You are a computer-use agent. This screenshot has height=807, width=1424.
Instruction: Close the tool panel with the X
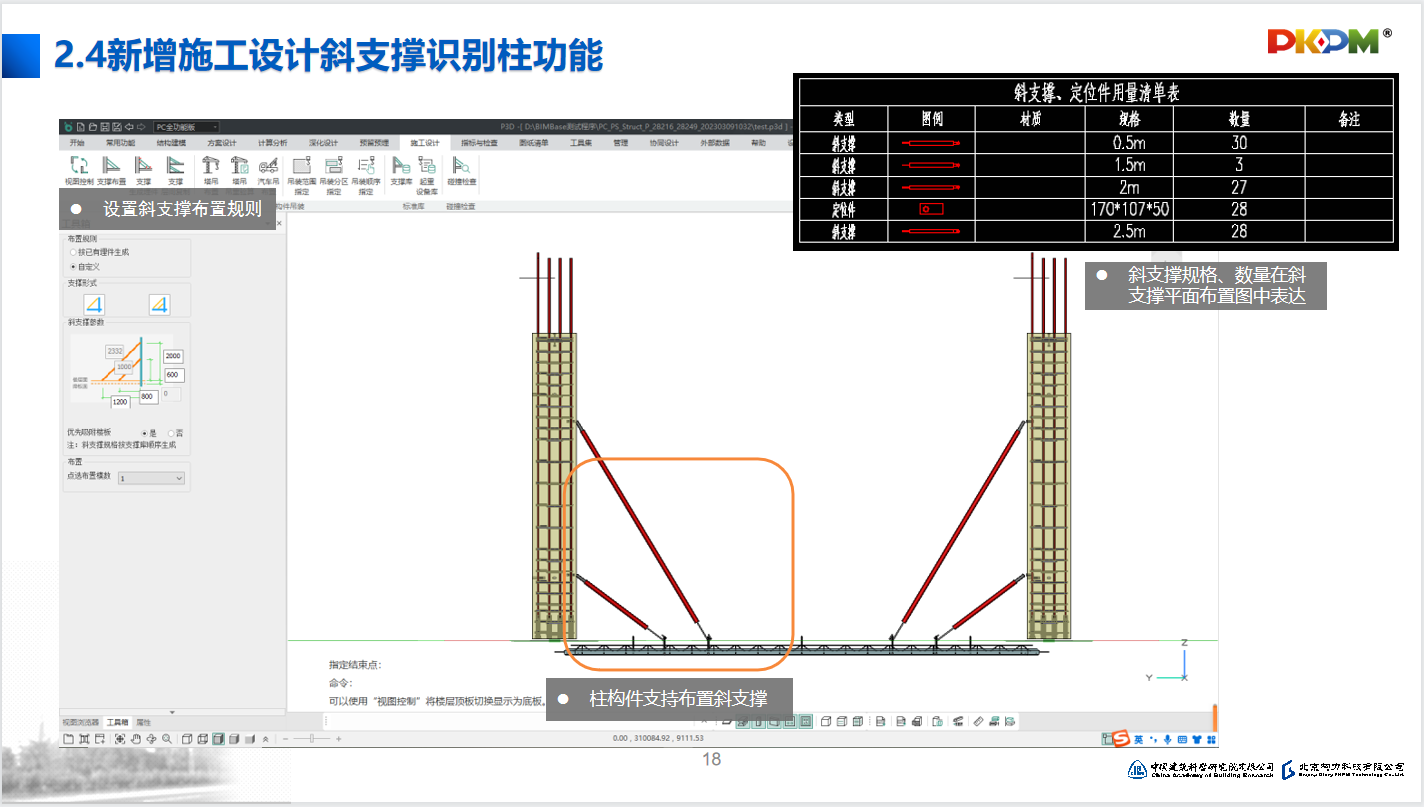279,224
